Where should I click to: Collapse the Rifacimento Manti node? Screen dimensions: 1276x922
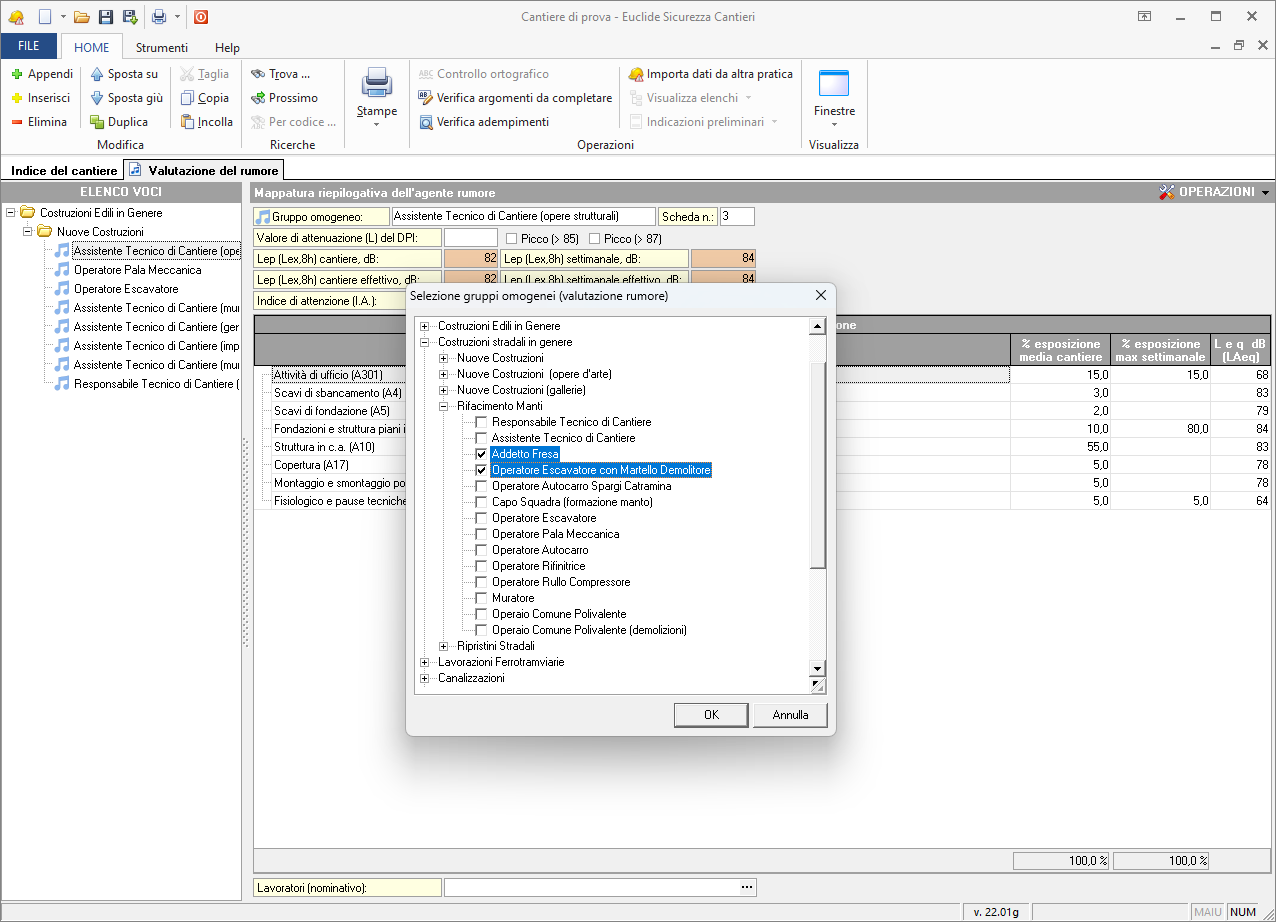point(445,406)
